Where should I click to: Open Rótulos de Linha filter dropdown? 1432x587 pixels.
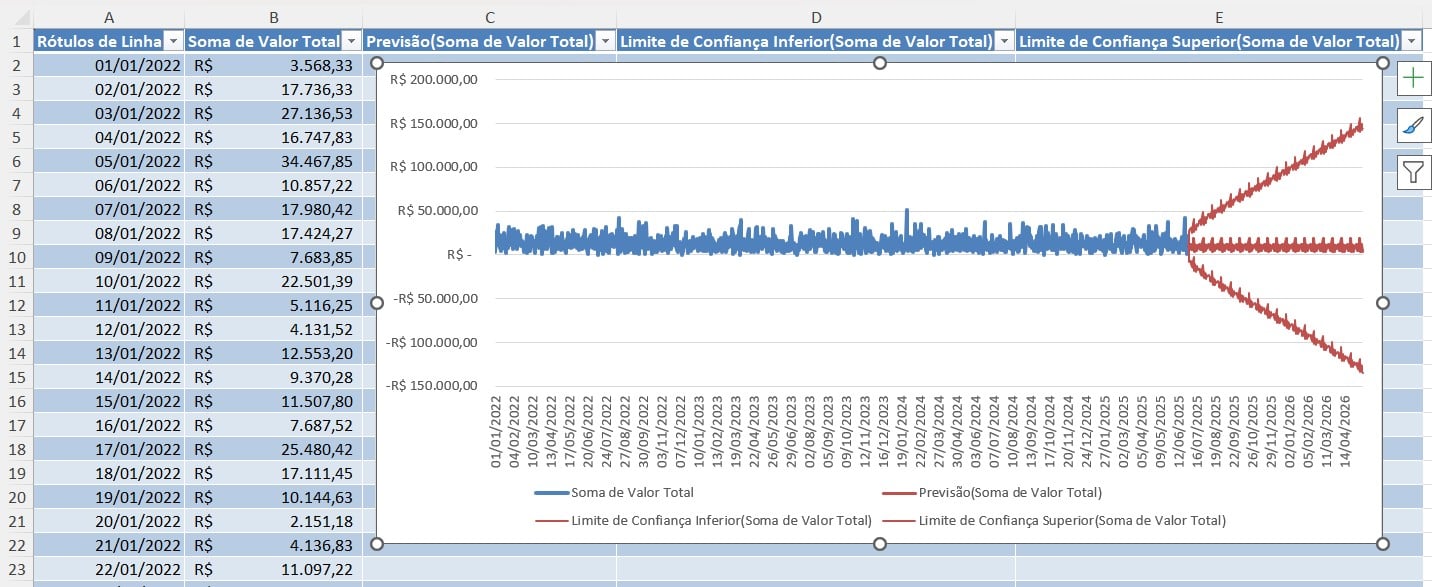[x=172, y=41]
